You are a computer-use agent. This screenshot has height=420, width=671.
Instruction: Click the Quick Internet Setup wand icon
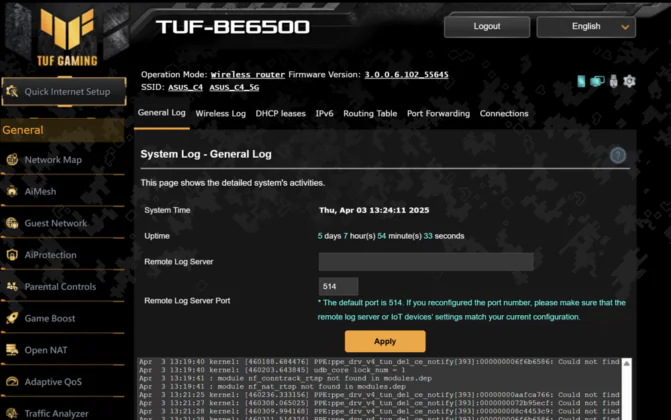tap(12, 91)
